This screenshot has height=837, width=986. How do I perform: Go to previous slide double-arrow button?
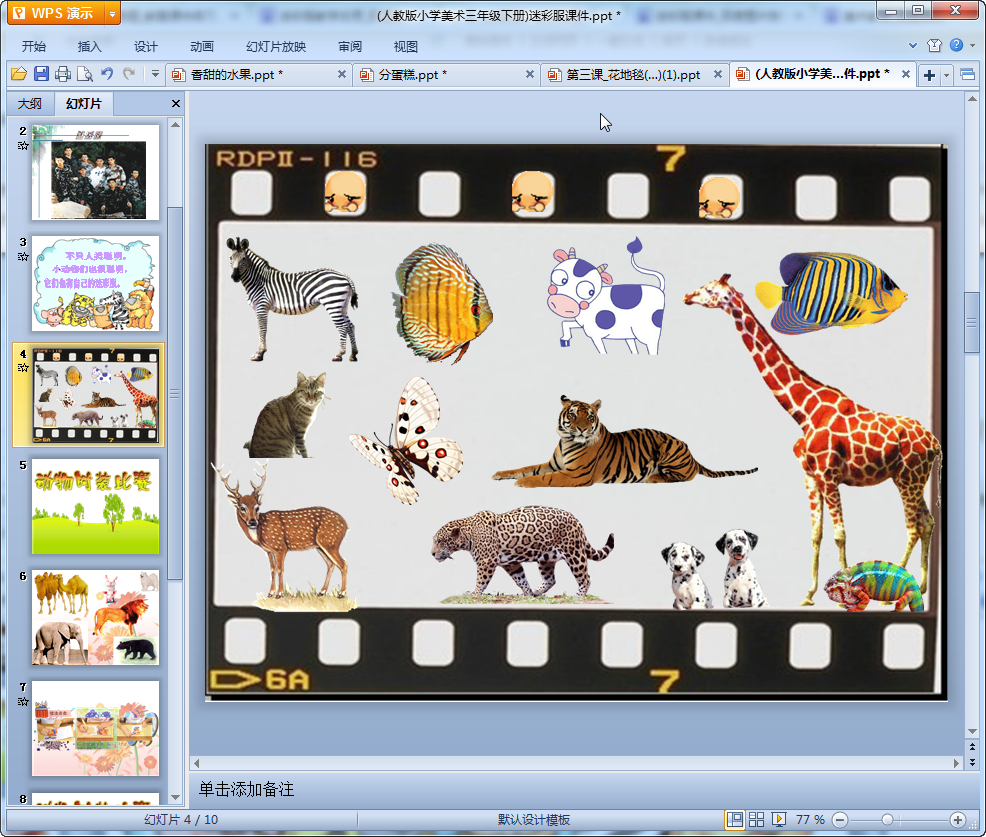coord(972,747)
